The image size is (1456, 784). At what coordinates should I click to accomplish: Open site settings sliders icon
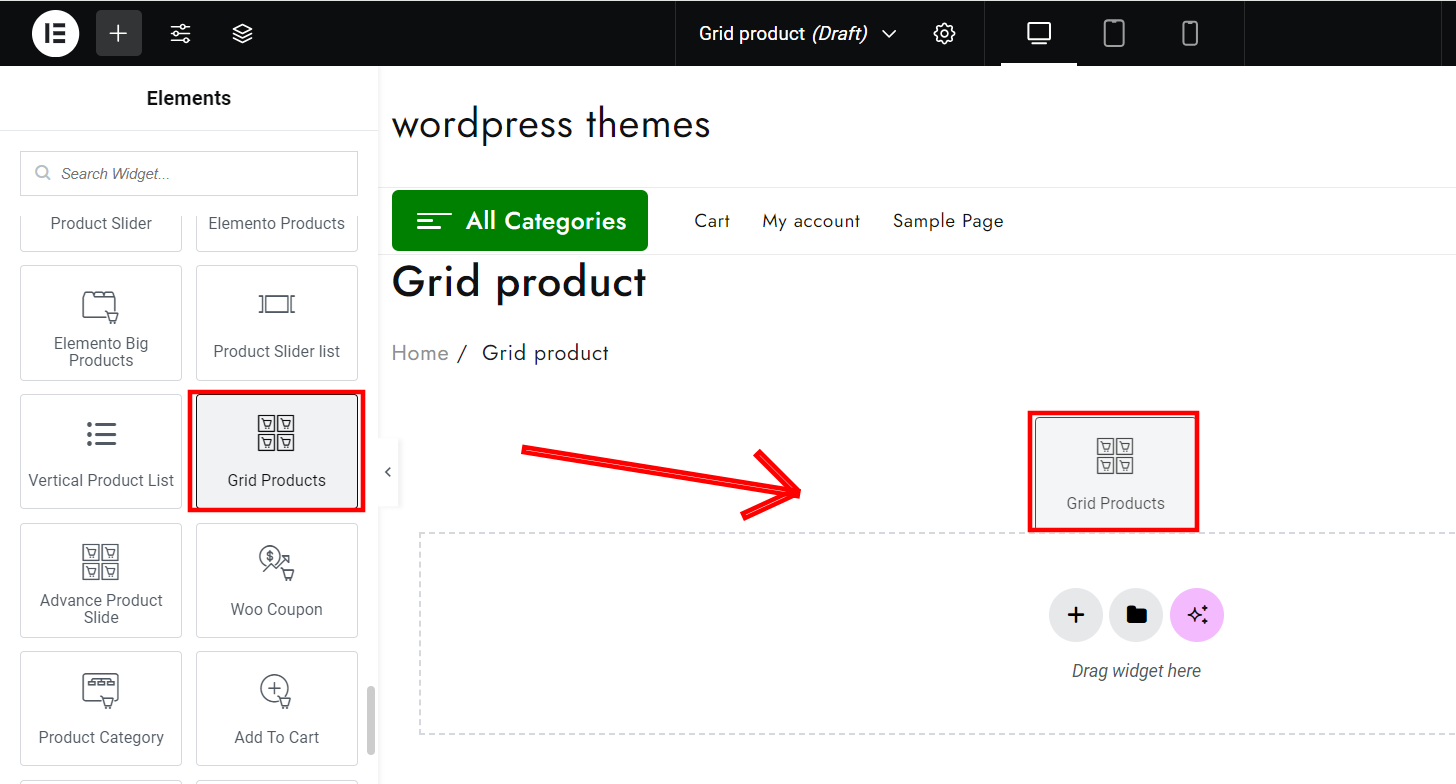click(180, 33)
